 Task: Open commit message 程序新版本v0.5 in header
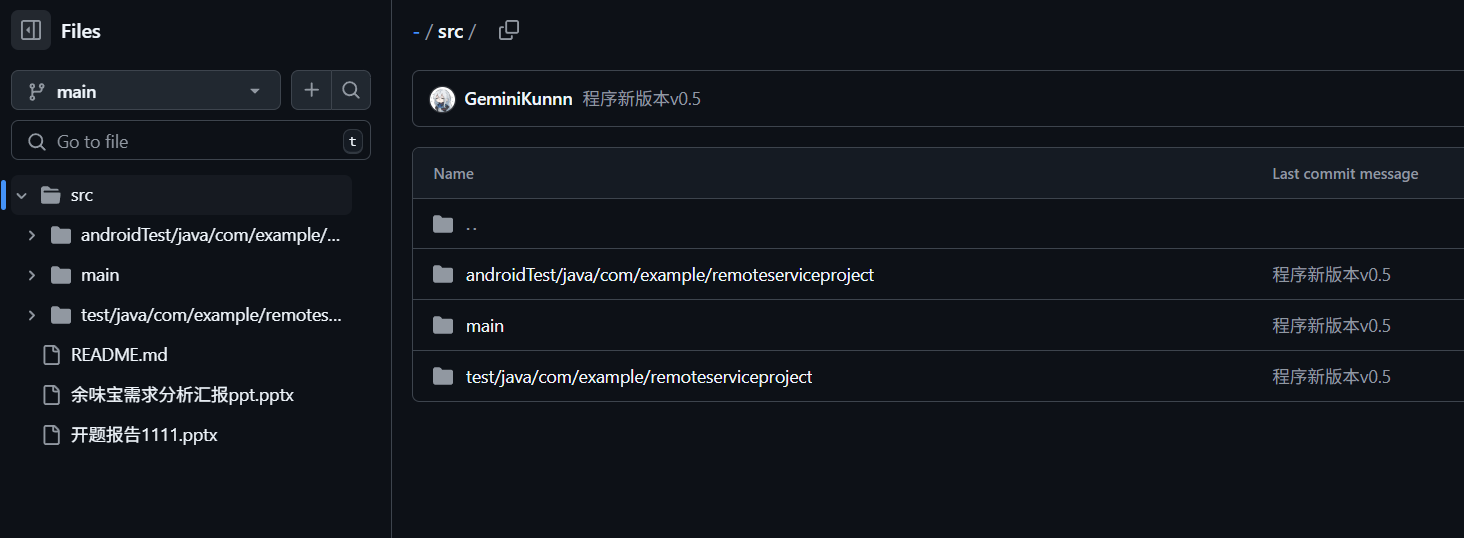coord(641,99)
